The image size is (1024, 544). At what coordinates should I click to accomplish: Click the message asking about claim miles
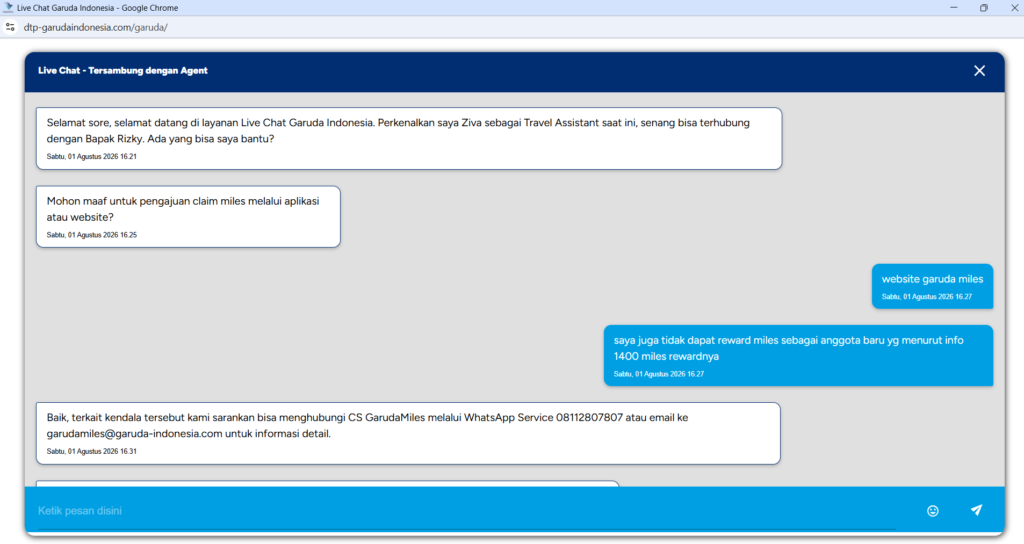188,217
